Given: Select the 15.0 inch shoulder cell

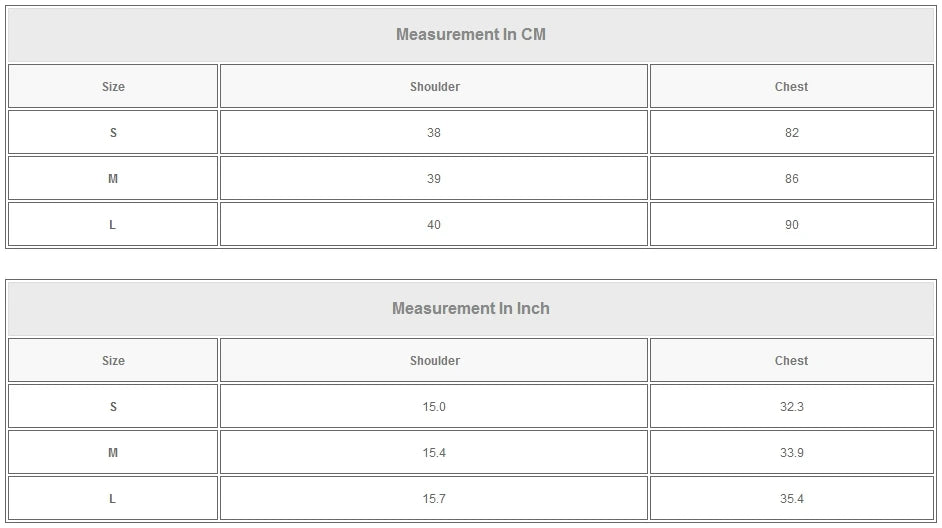Looking at the screenshot, I should 434,407.
